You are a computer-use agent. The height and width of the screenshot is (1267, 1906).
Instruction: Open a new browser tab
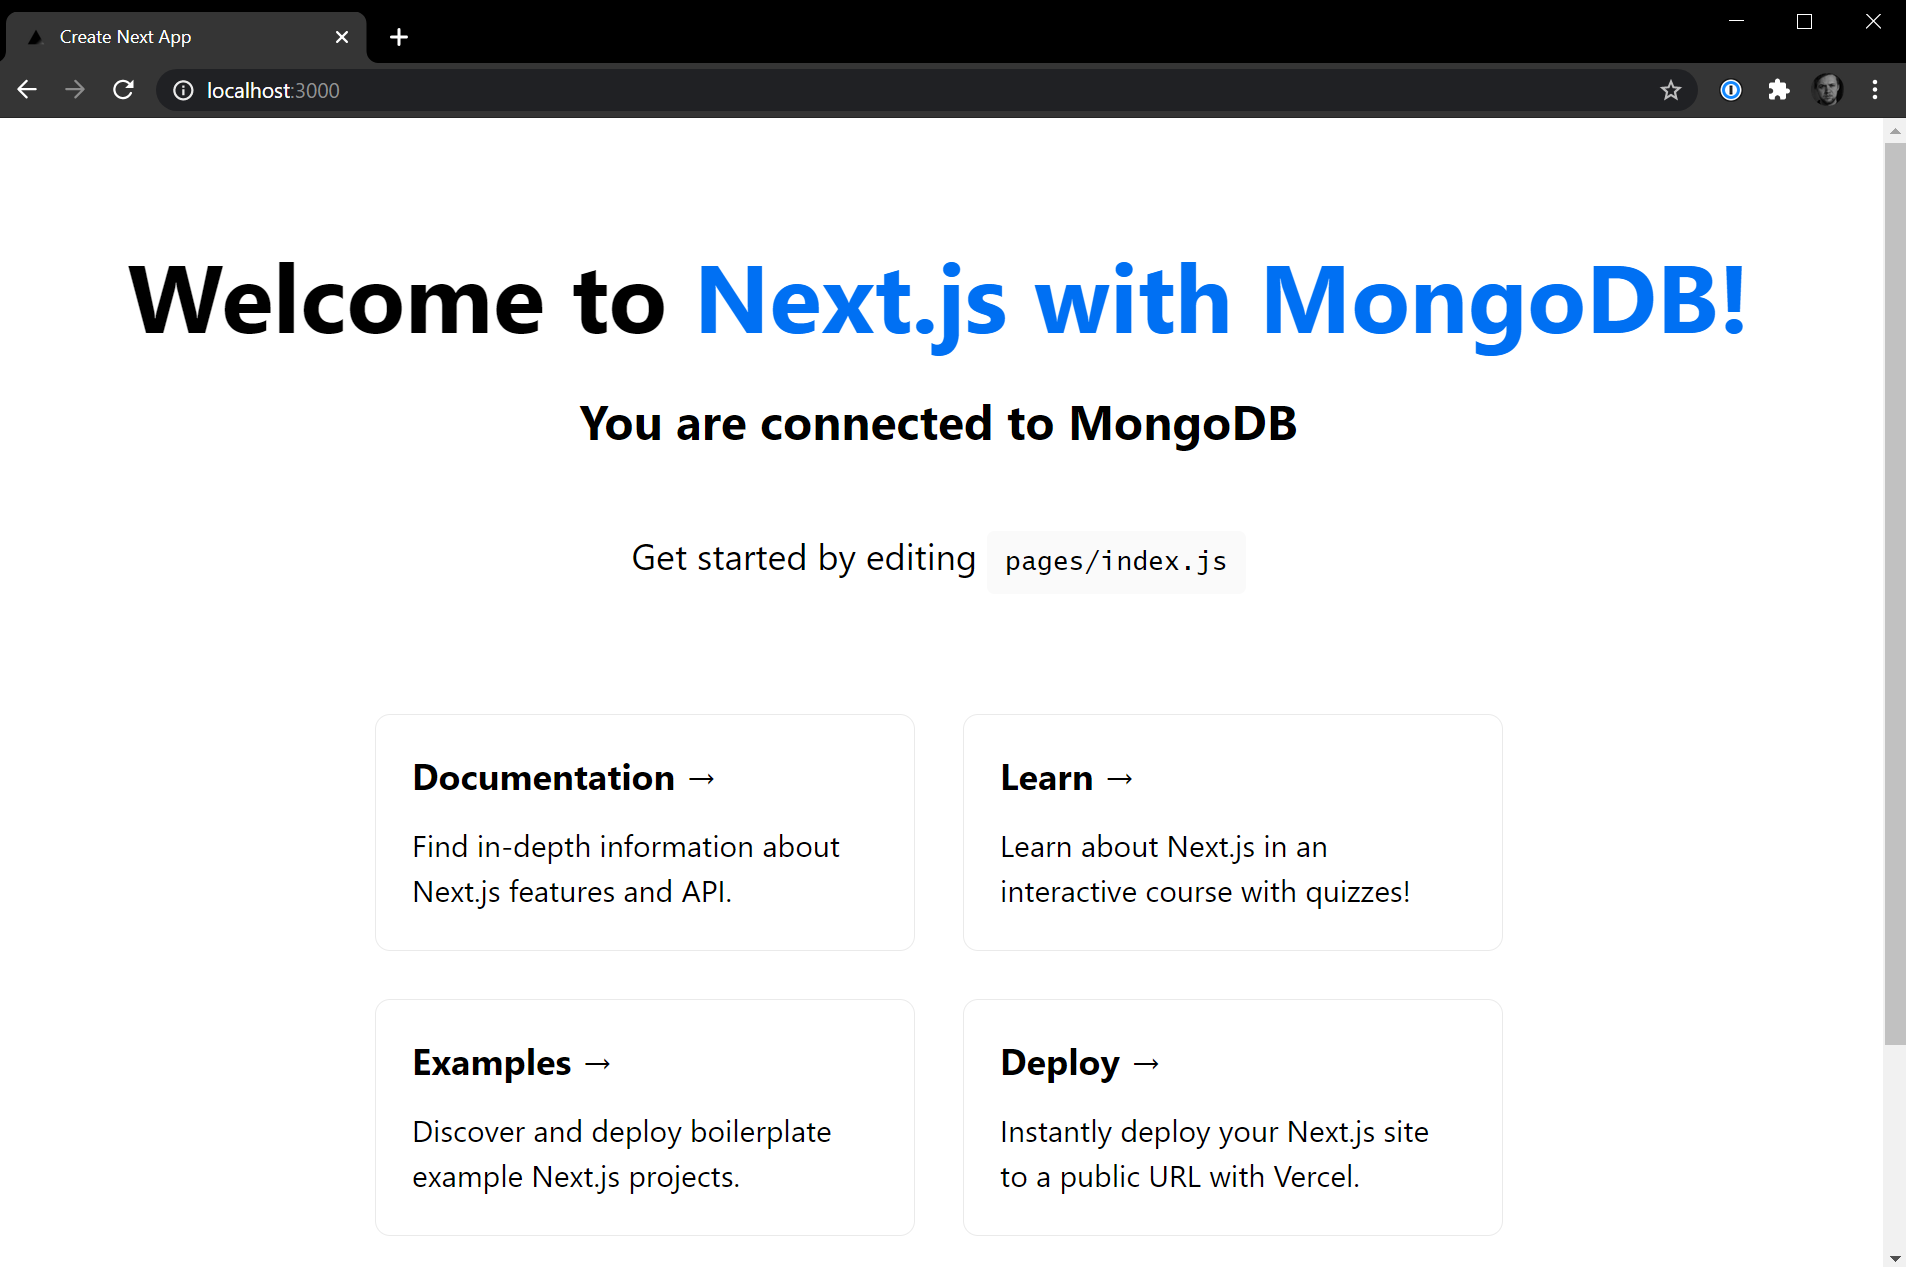click(399, 37)
